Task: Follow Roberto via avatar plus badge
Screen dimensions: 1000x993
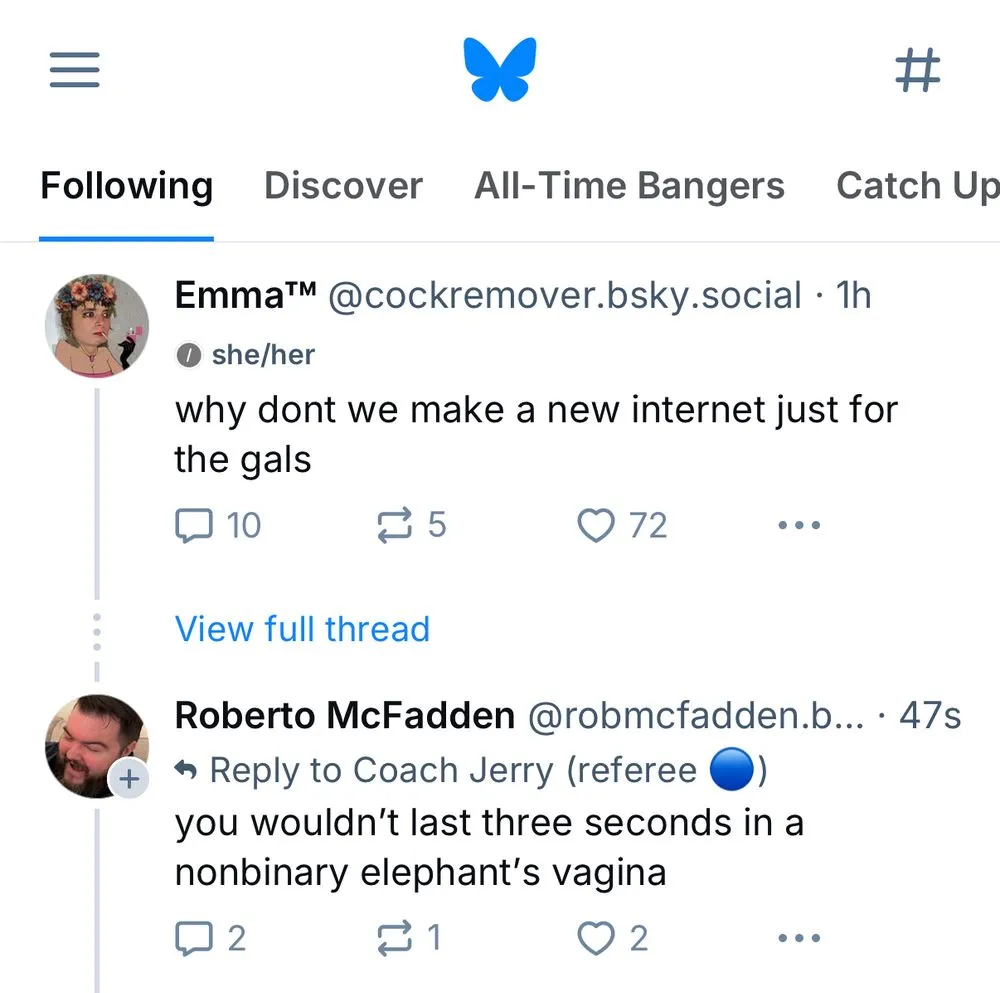Action: click(129, 779)
